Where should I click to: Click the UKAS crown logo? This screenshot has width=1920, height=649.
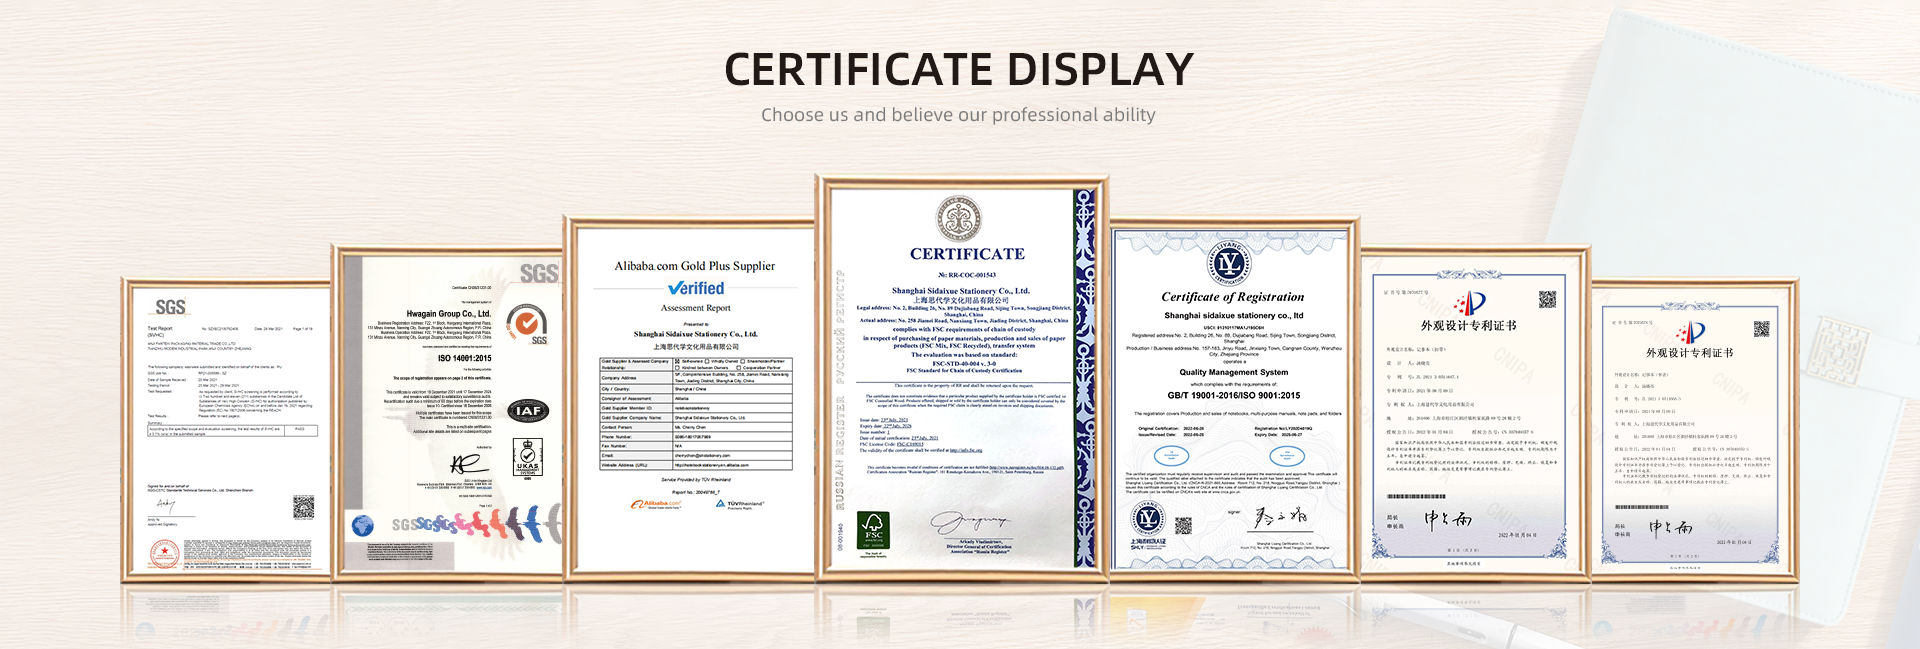pos(527,457)
